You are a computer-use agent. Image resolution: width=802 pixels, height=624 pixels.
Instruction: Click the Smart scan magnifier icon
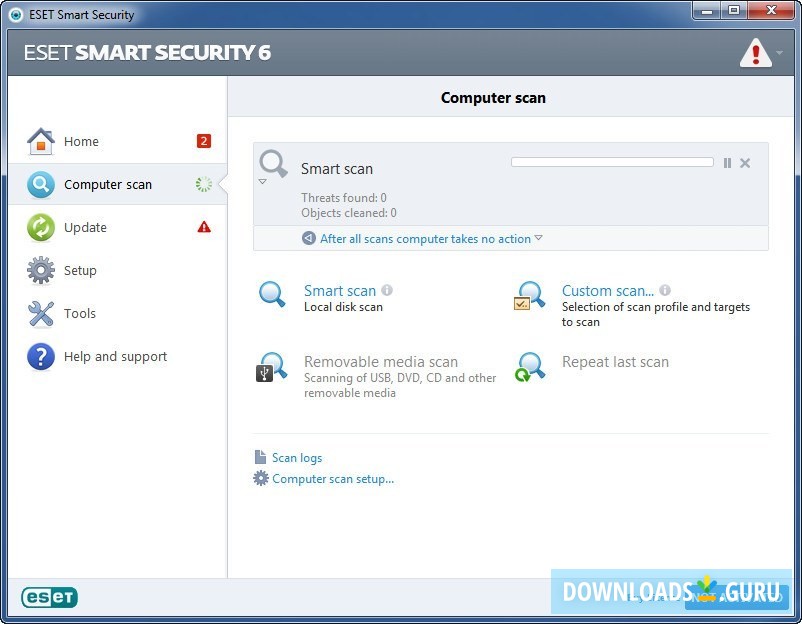pyautogui.click(x=272, y=295)
